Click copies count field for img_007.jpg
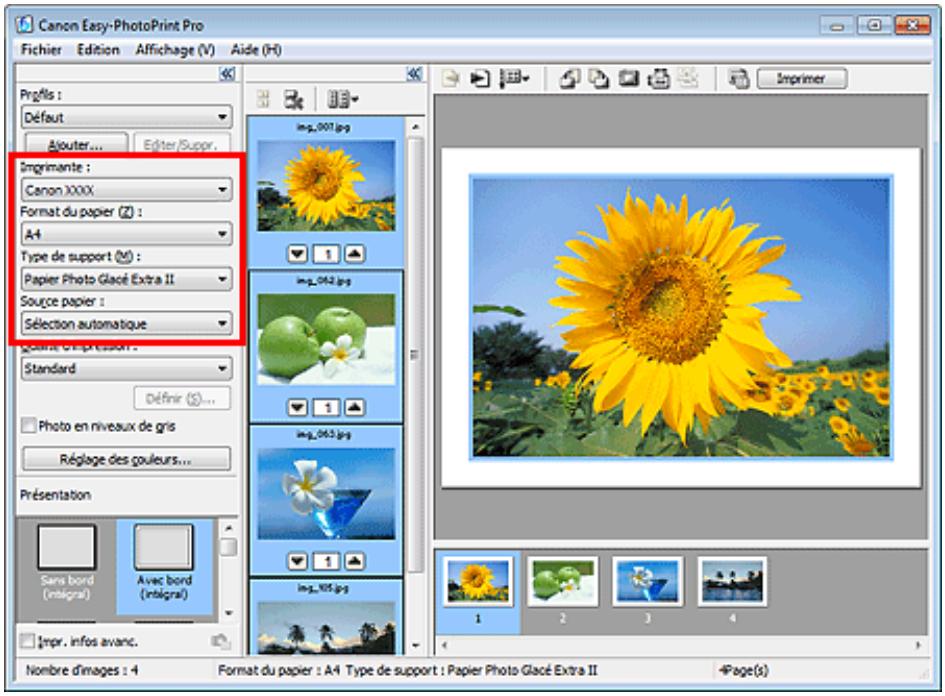The height and width of the screenshot is (696, 945). [326, 254]
